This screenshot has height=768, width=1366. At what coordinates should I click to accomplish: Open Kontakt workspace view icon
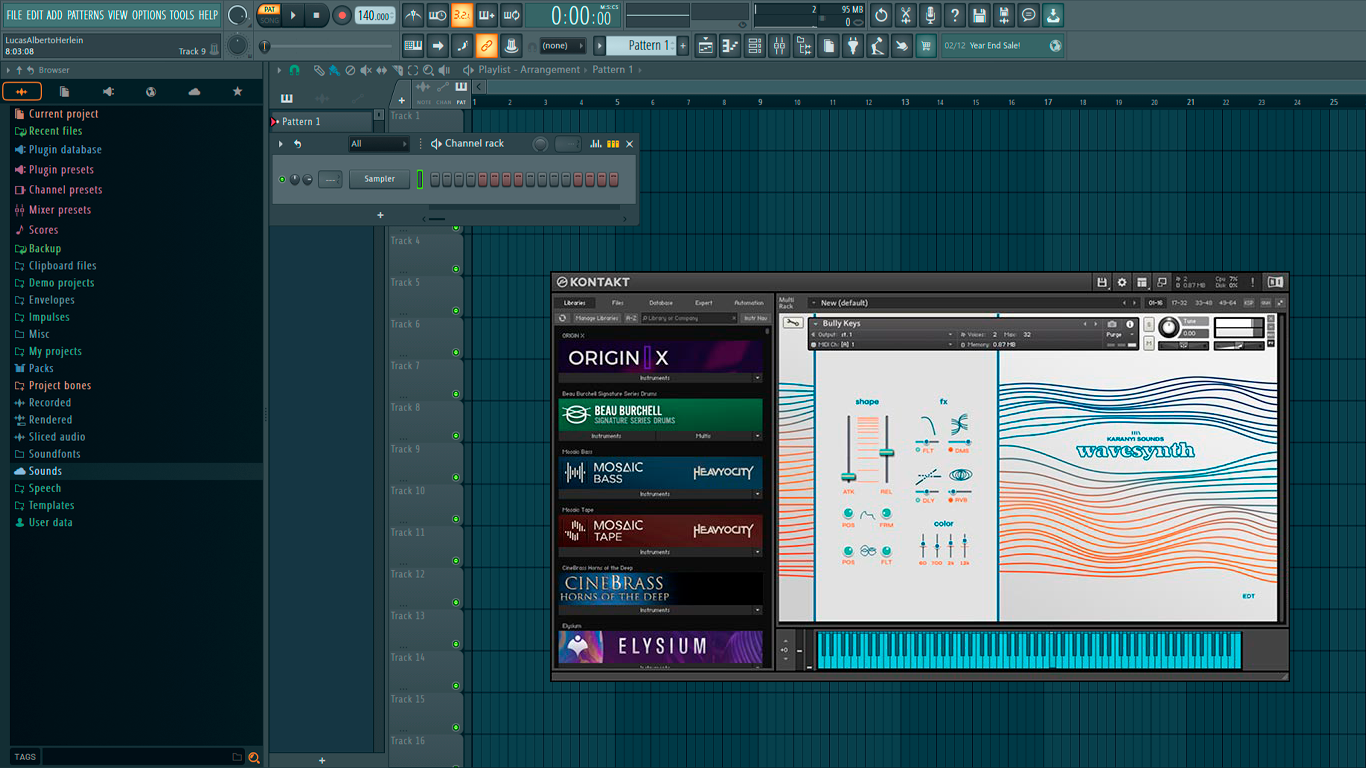(1142, 283)
